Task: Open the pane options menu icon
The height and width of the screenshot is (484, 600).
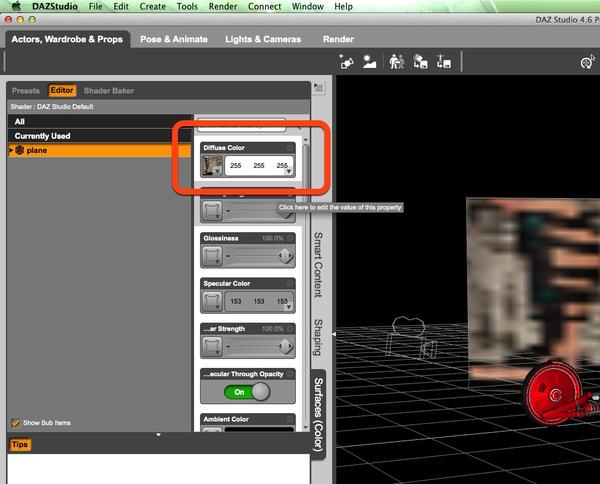Action: (x=318, y=88)
